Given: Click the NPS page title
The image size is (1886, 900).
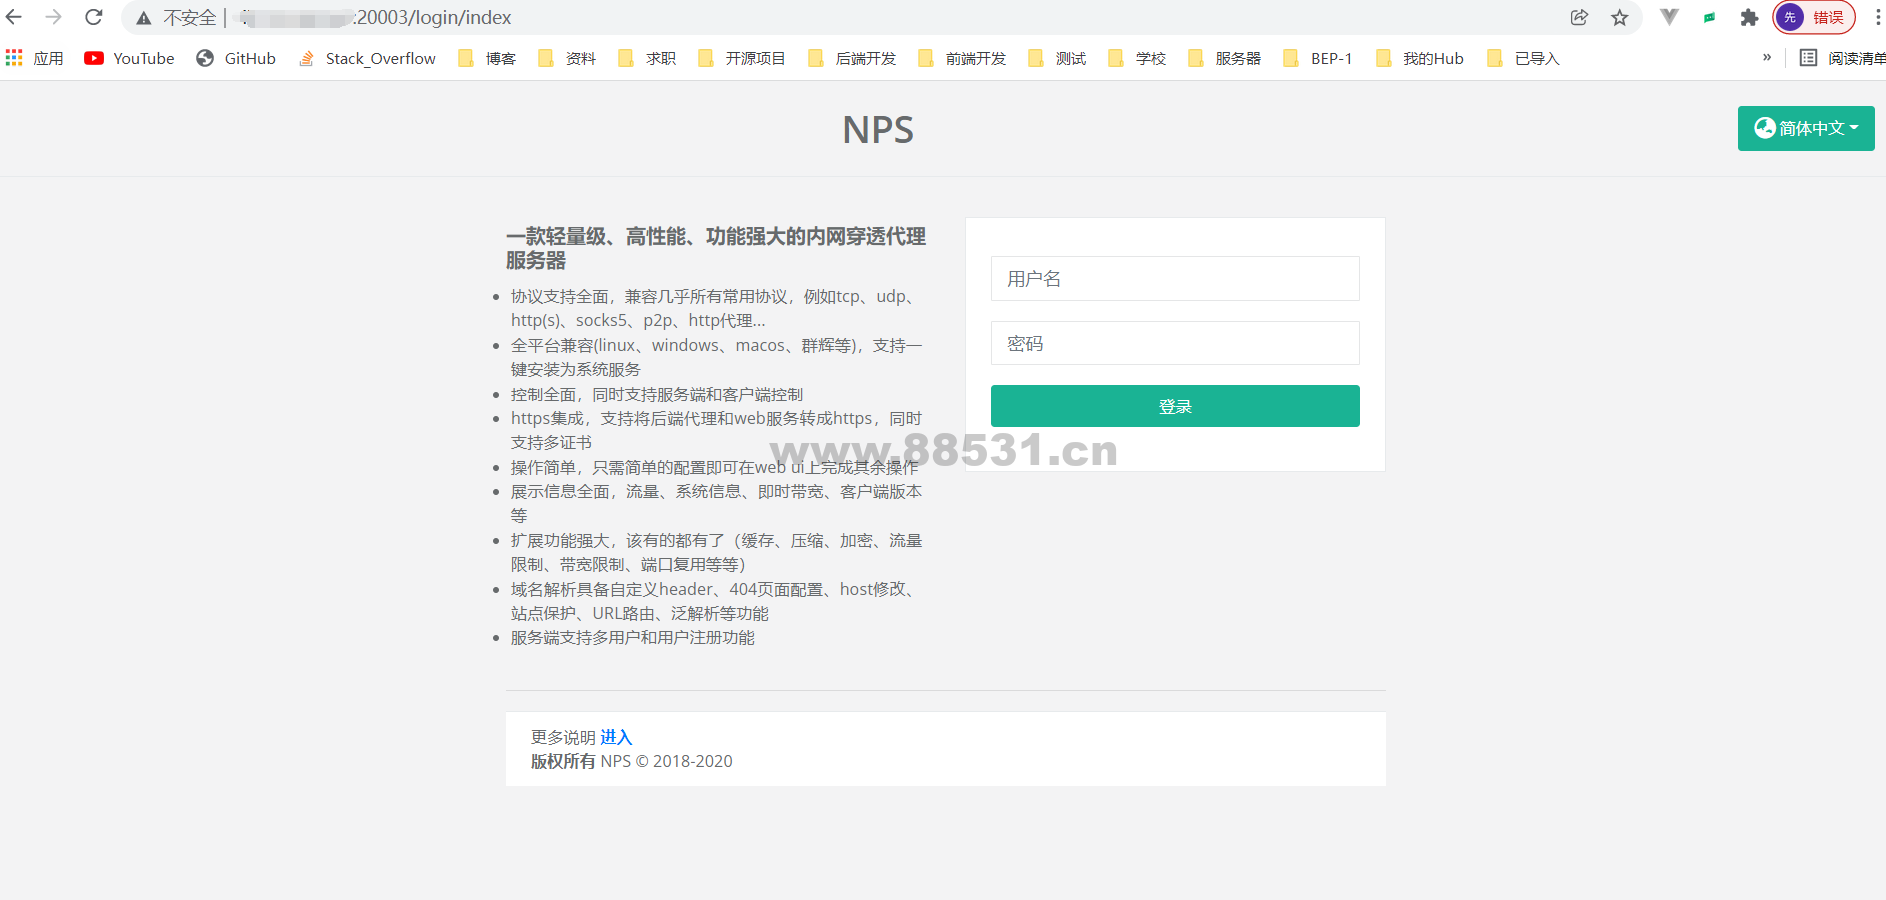Looking at the screenshot, I should [x=878, y=129].
